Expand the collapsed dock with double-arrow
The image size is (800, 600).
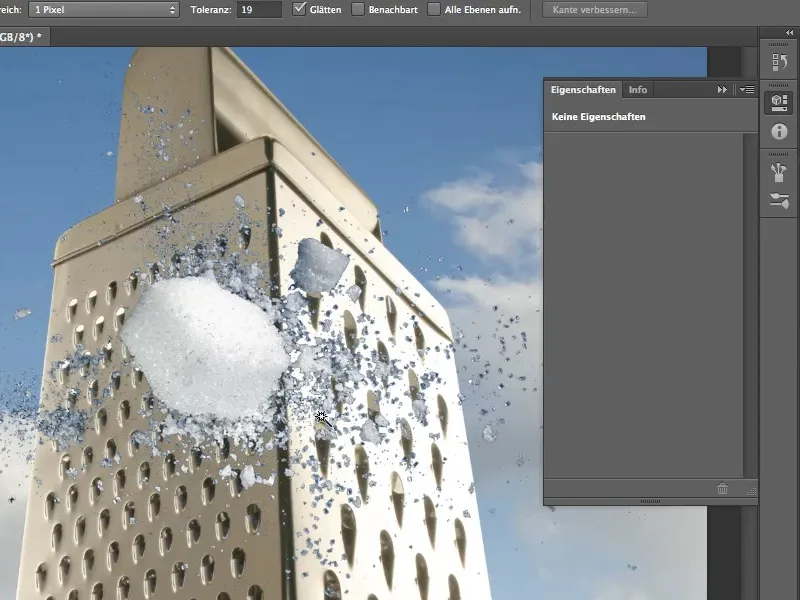pyautogui.click(x=789, y=33)
